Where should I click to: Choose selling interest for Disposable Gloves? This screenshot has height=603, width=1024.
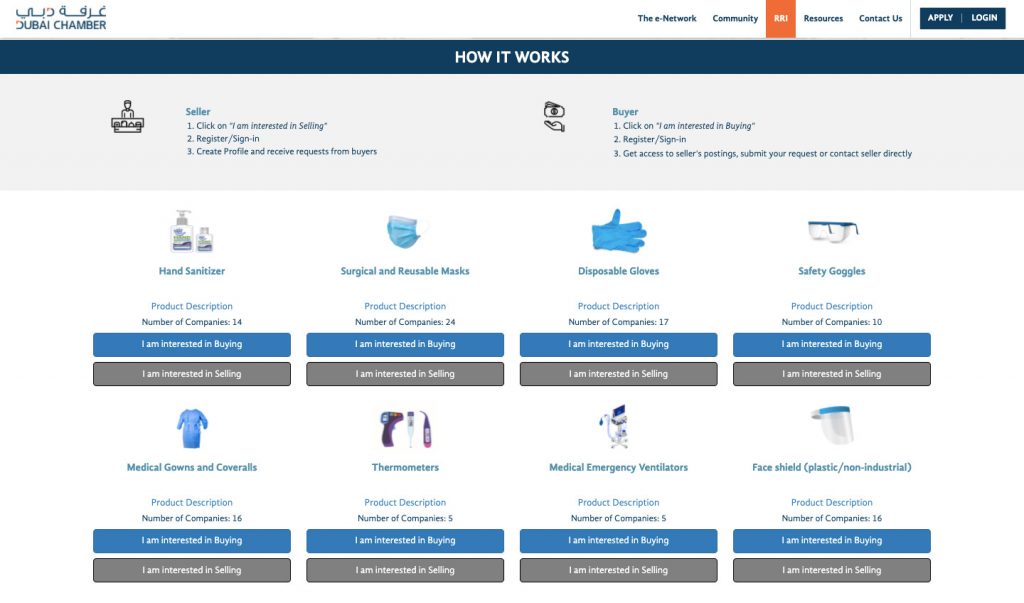(618, 374)
